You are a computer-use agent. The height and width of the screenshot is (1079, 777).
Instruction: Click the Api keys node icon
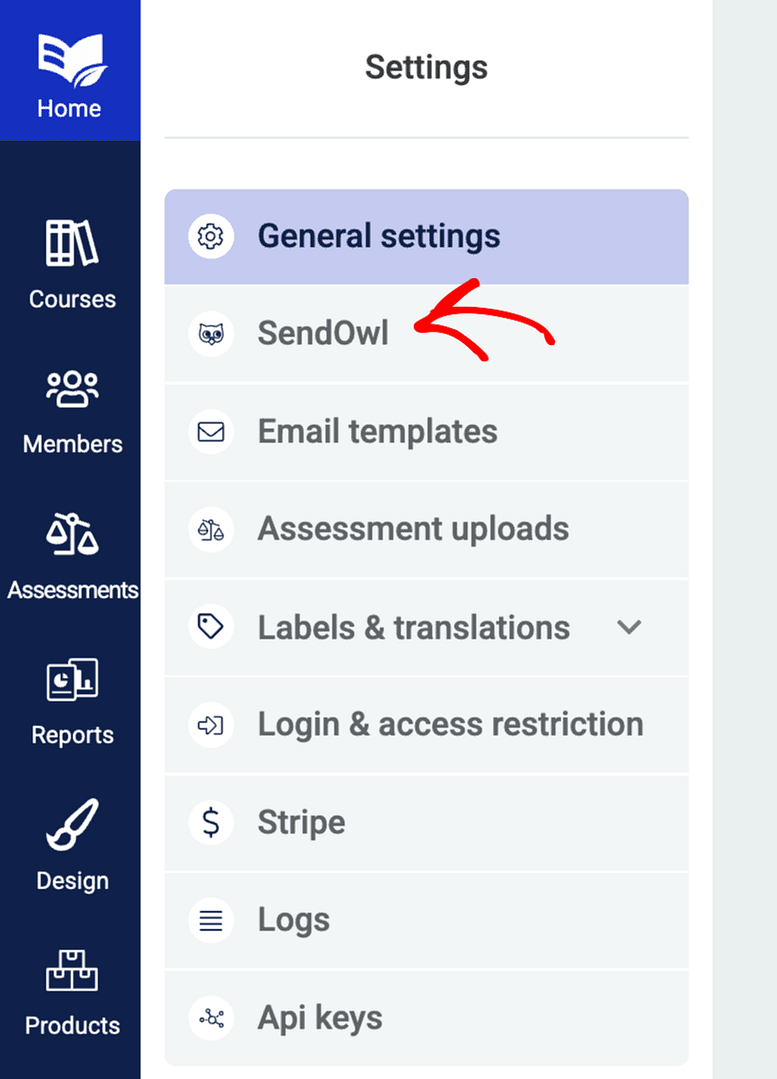pyautogui.click(x=210, y=1018)
